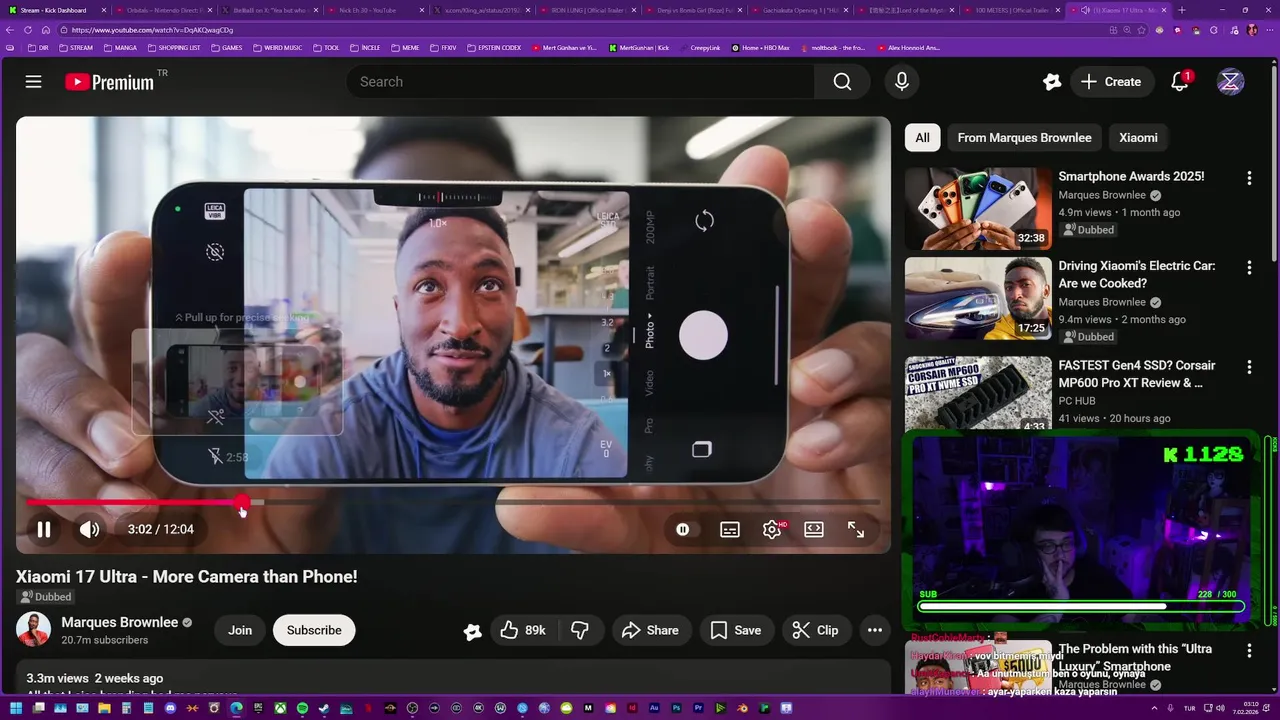This screenshot has height=720, width=1280.
Task: Go back in browser history
Action: click(x=10, y=30)
